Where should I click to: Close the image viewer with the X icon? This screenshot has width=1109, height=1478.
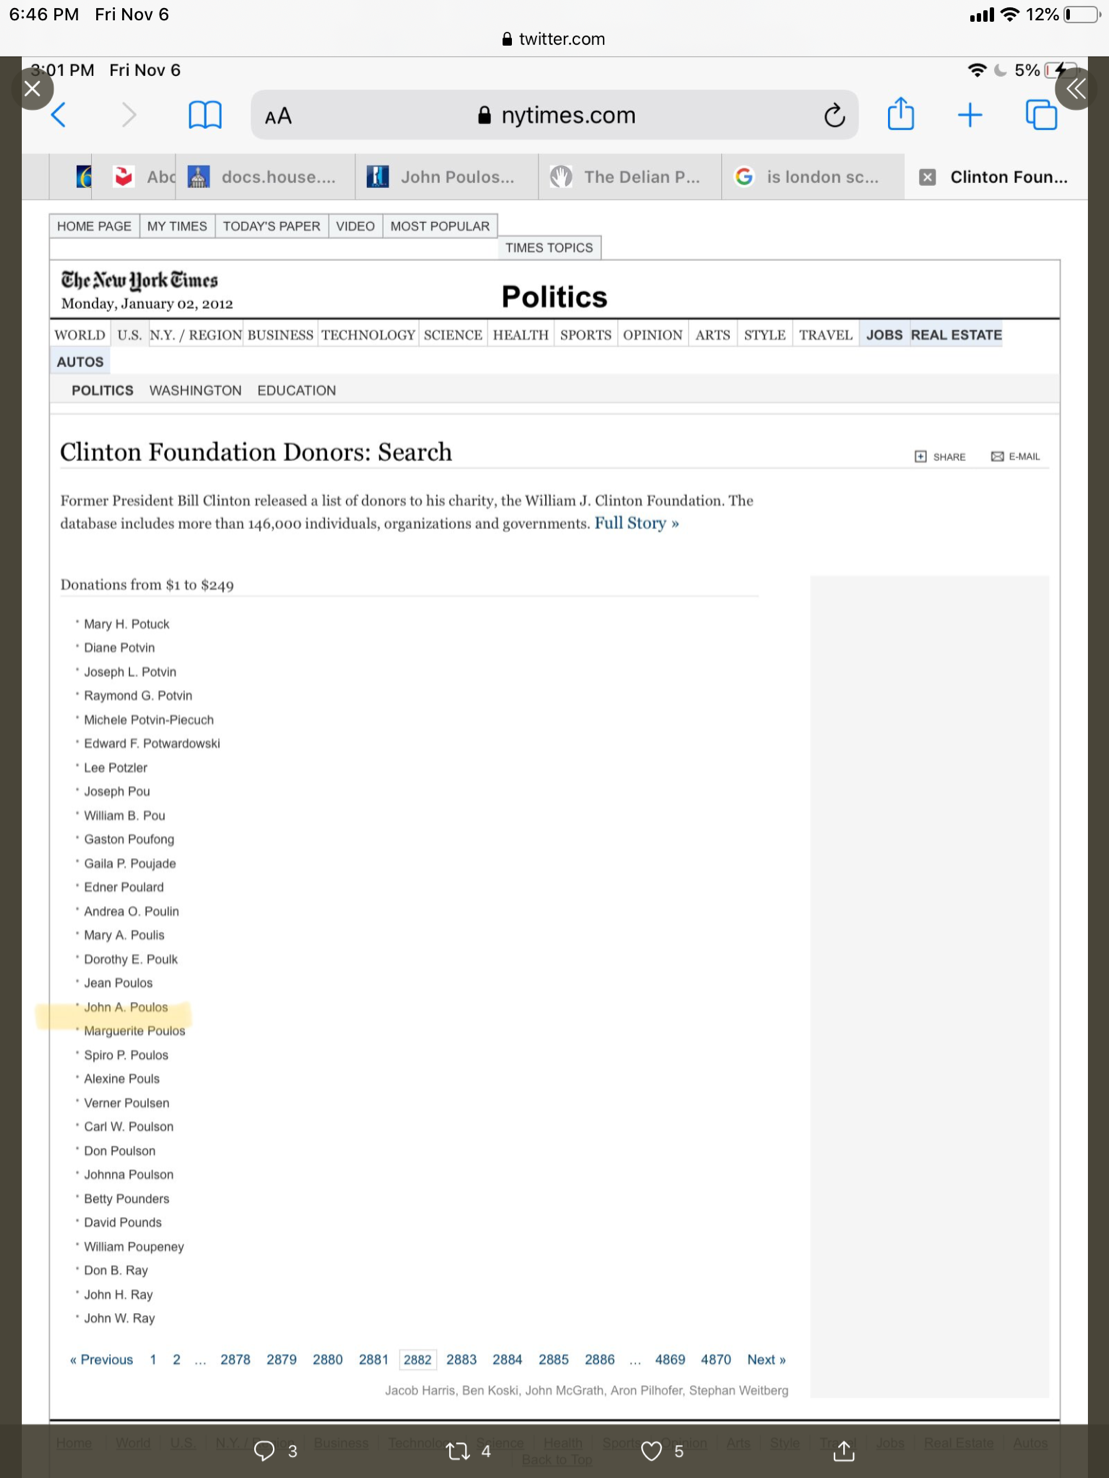[32, 89]
